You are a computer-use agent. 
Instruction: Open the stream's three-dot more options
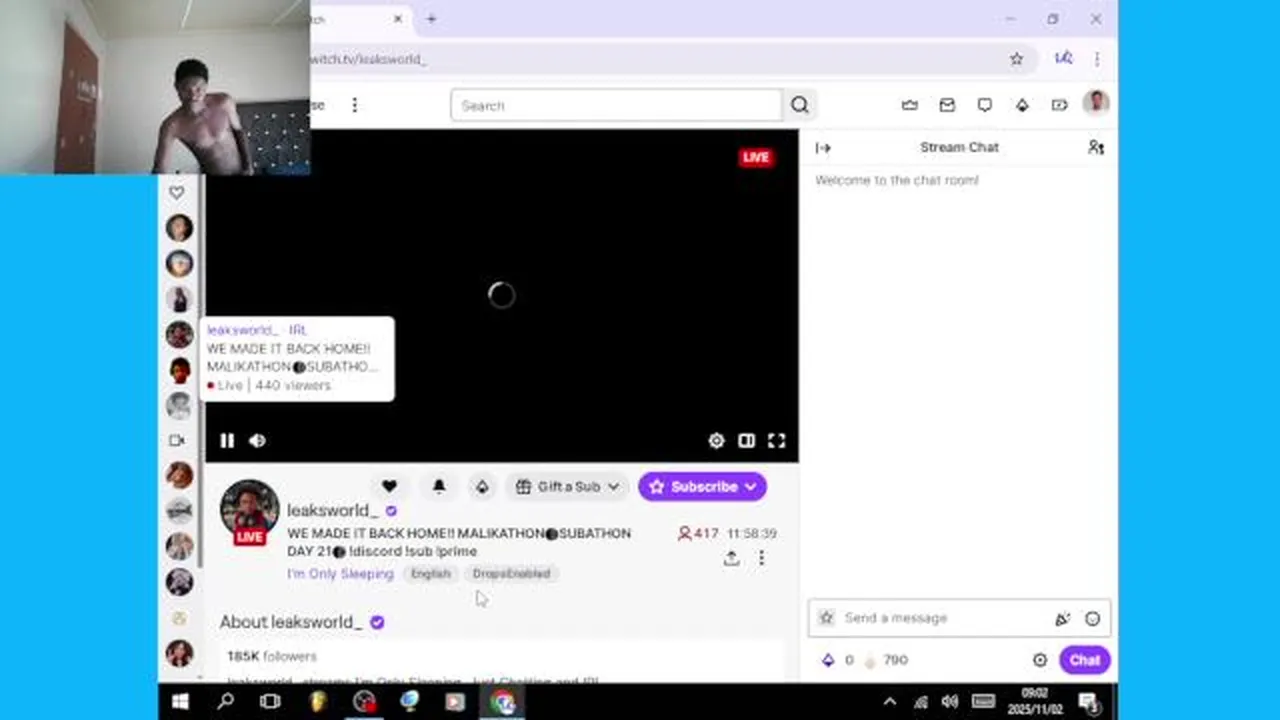click(x=761, y=558)
